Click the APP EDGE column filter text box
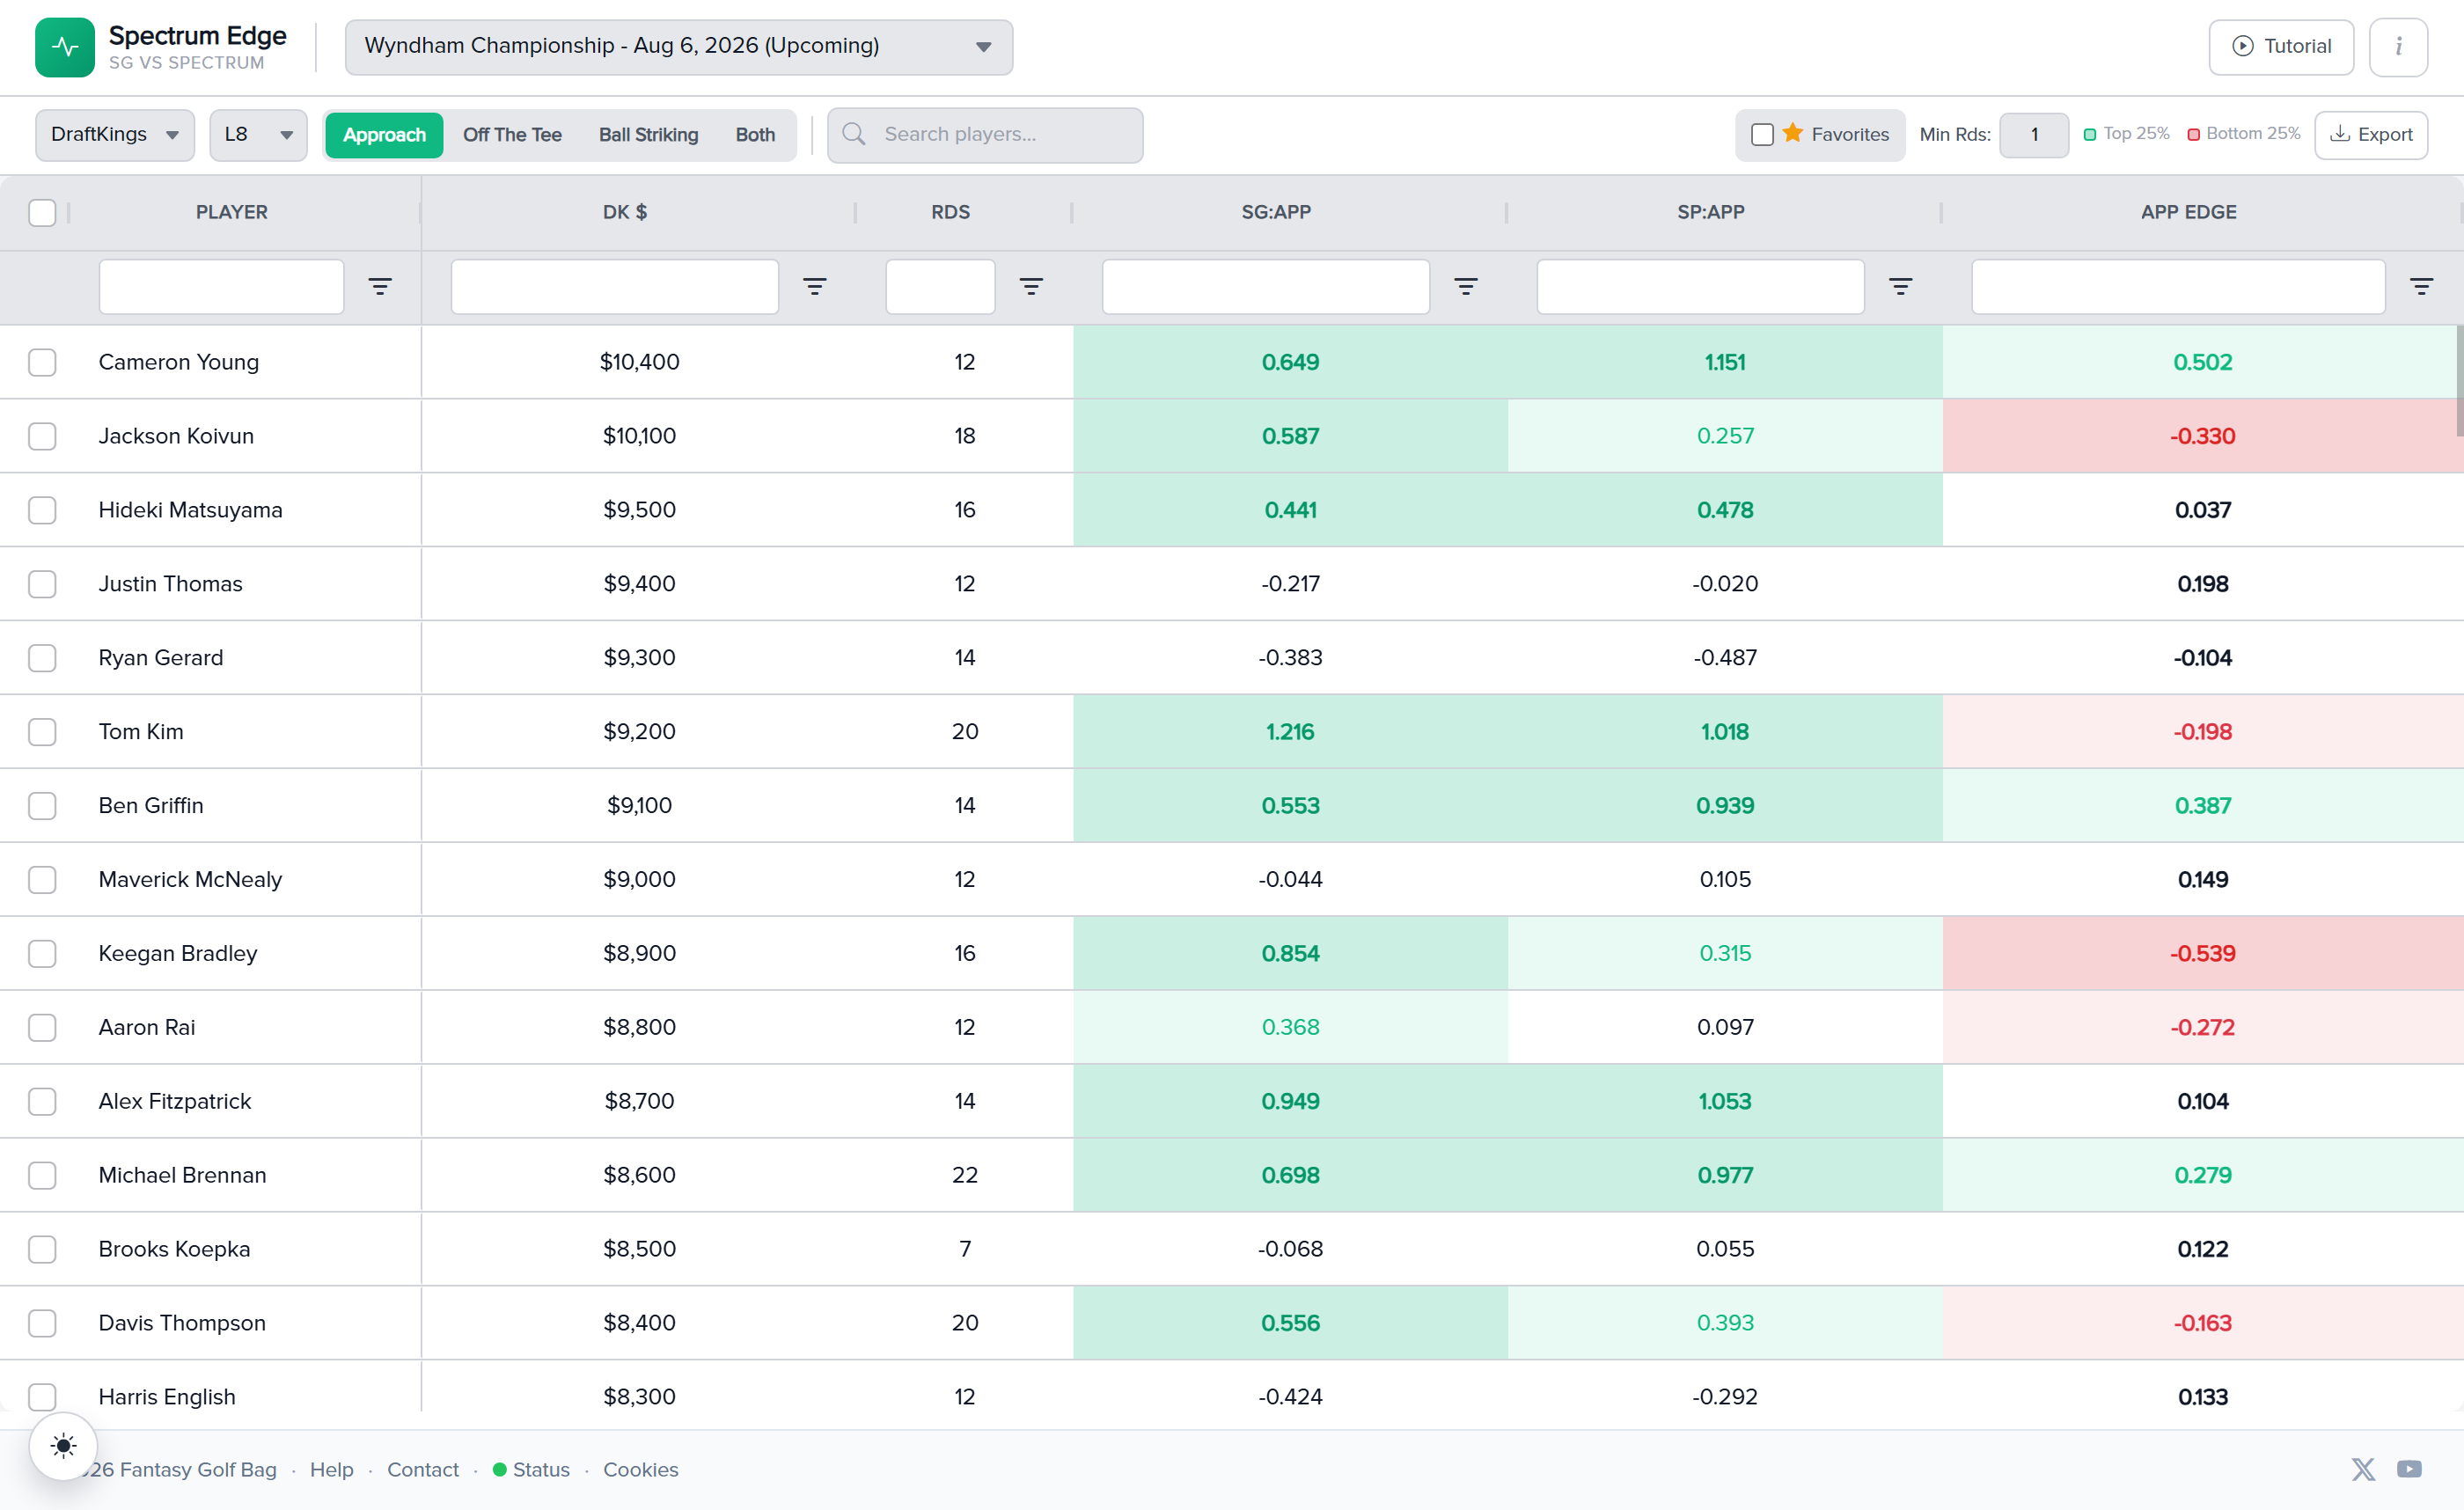This screenshot has height=1510, width=2464. pos(2178,287)
